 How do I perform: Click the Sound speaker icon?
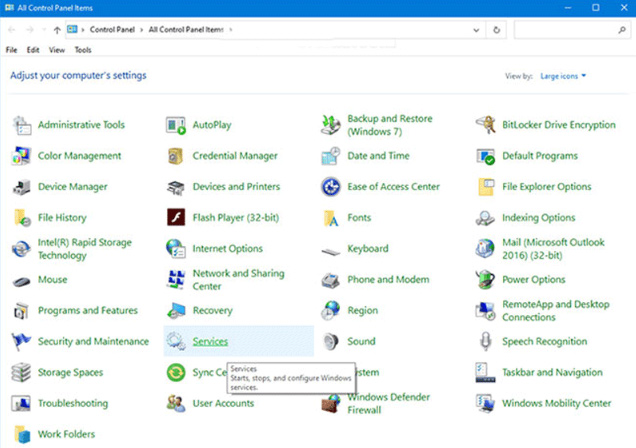331,341
